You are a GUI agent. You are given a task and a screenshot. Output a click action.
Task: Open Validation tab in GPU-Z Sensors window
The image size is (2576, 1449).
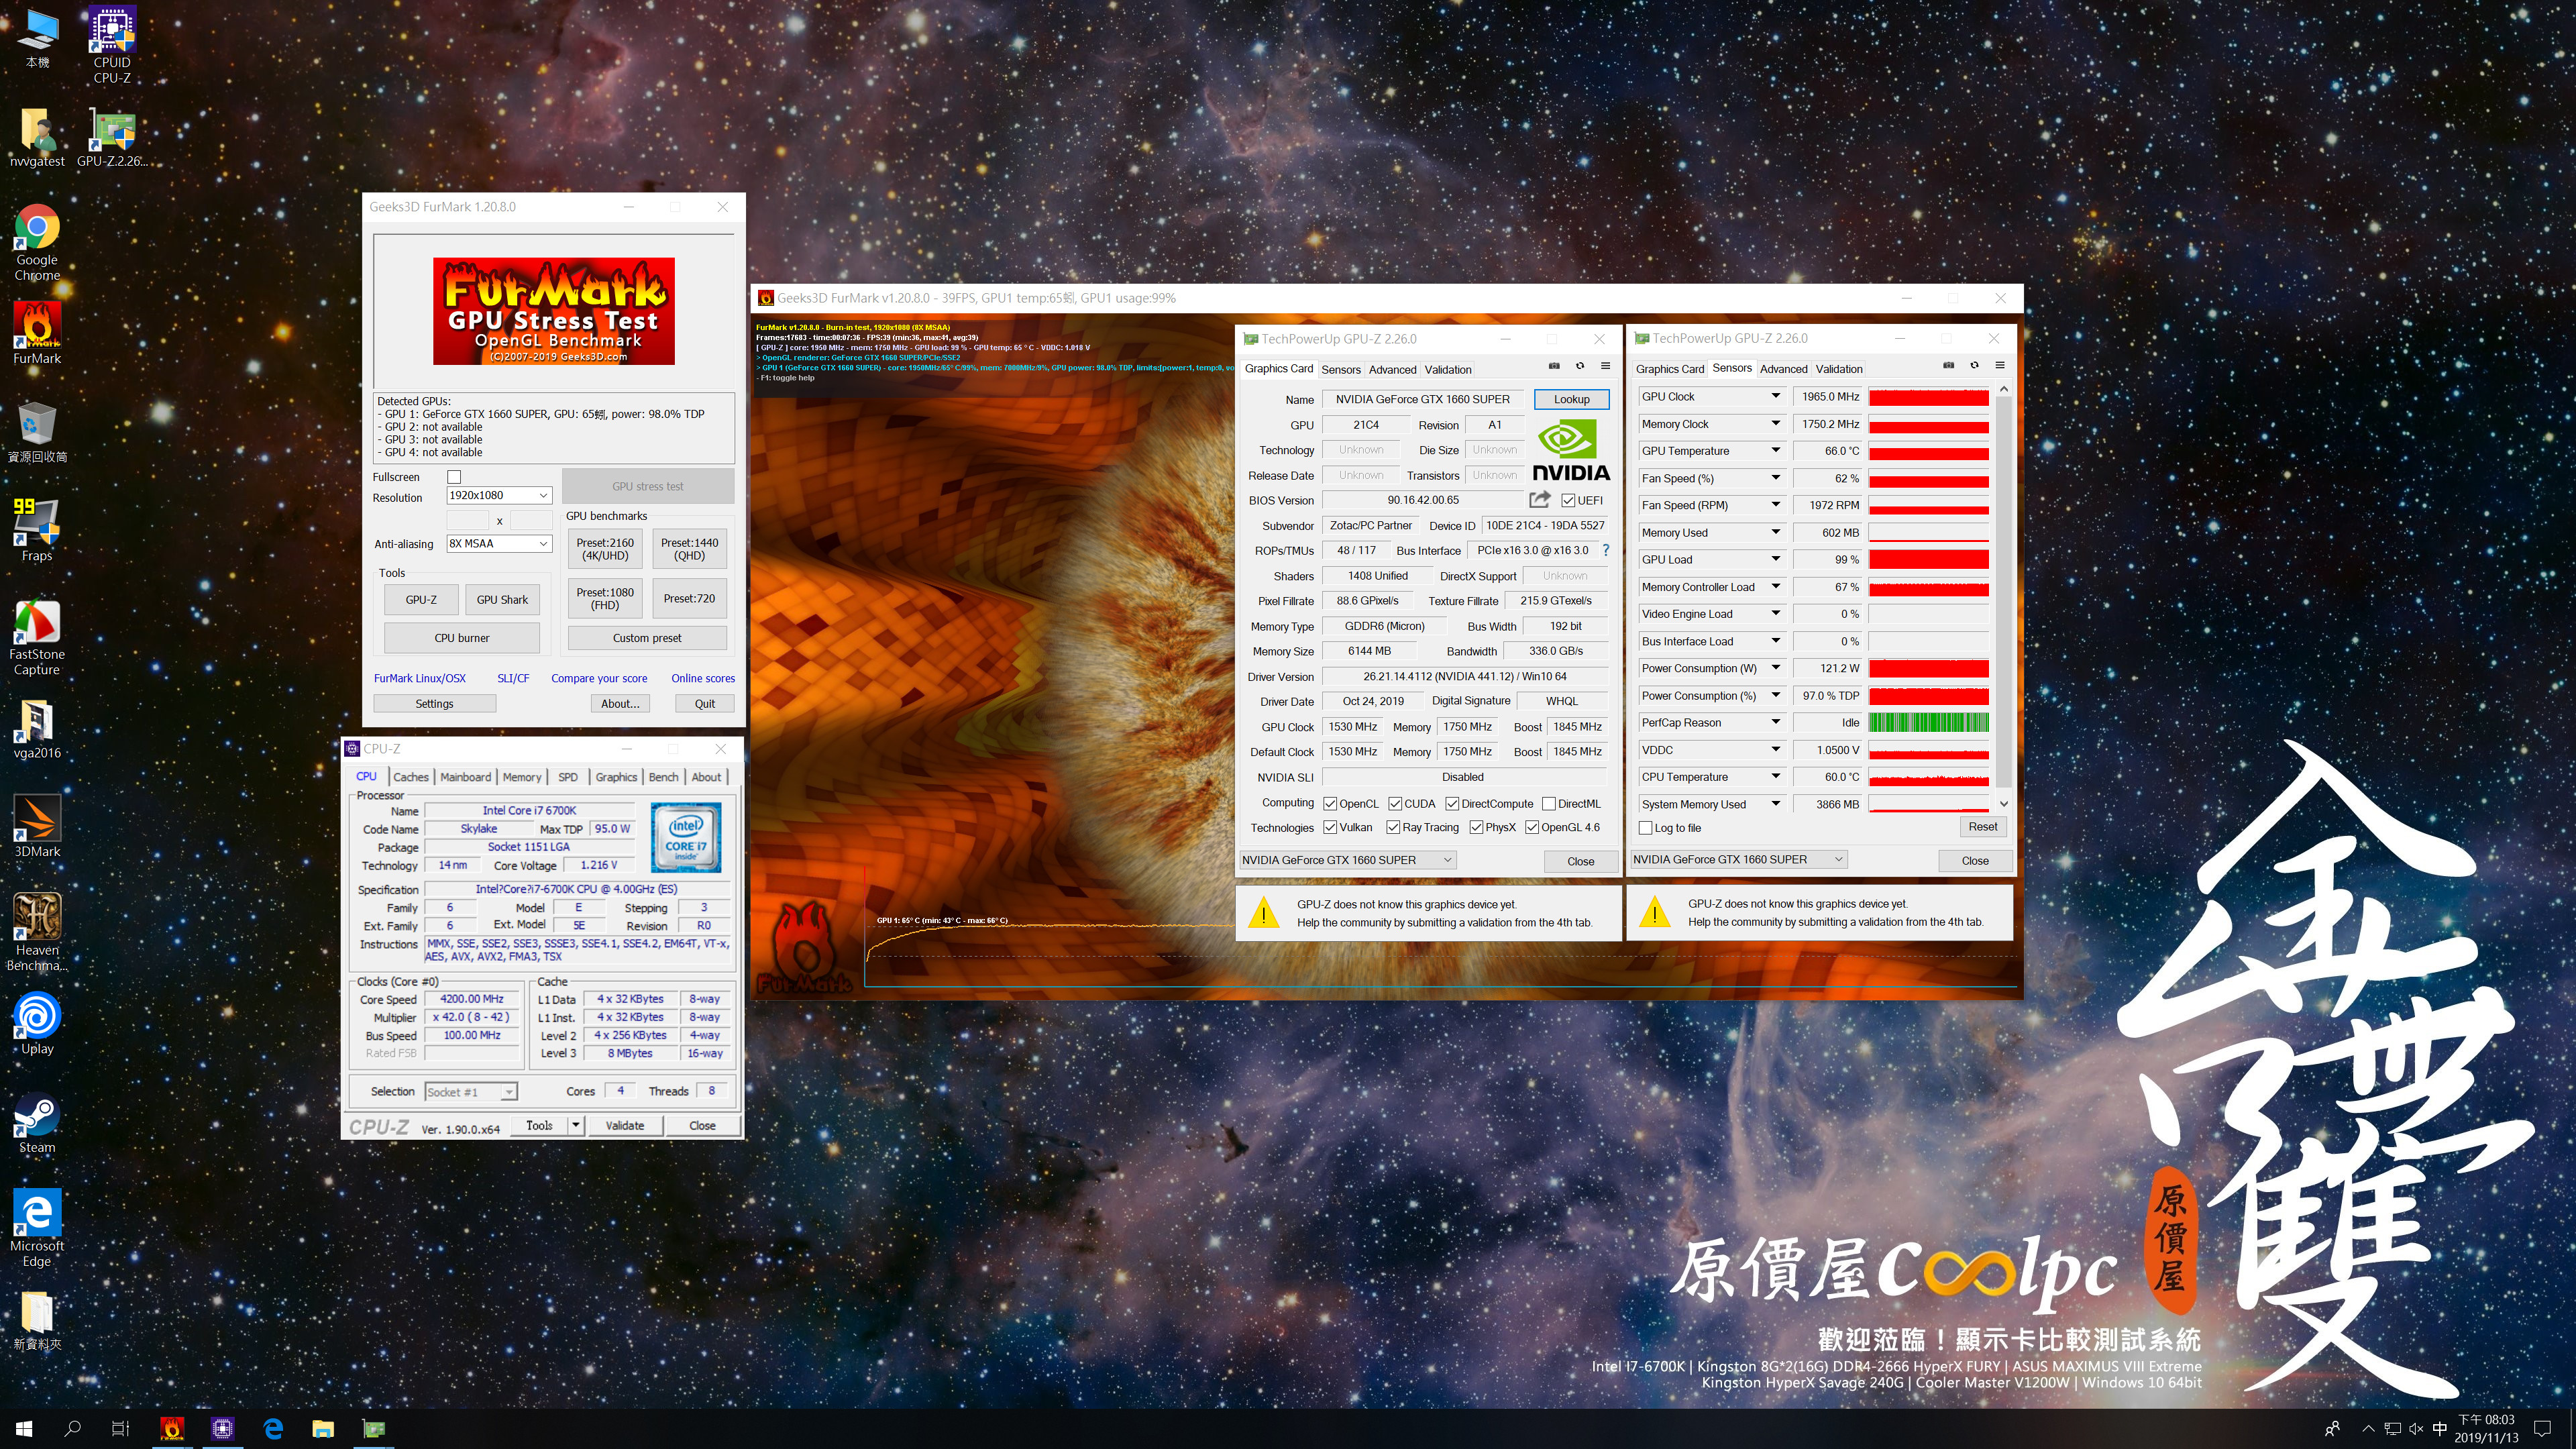click(1839, 369)
